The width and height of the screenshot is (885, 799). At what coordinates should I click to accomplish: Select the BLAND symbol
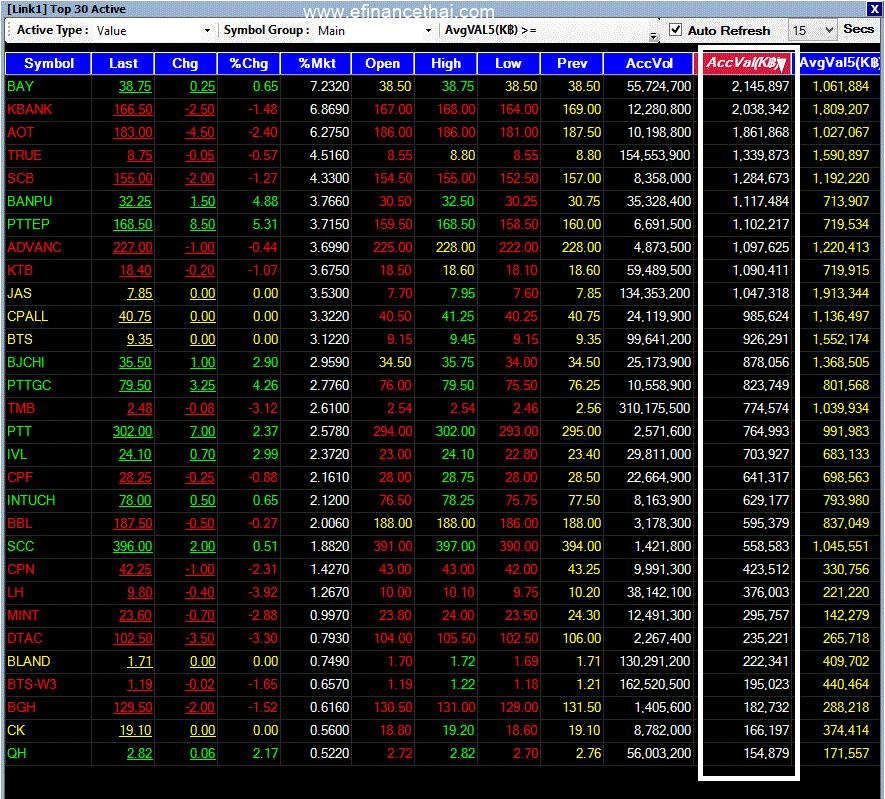click(x=29, y=661)
